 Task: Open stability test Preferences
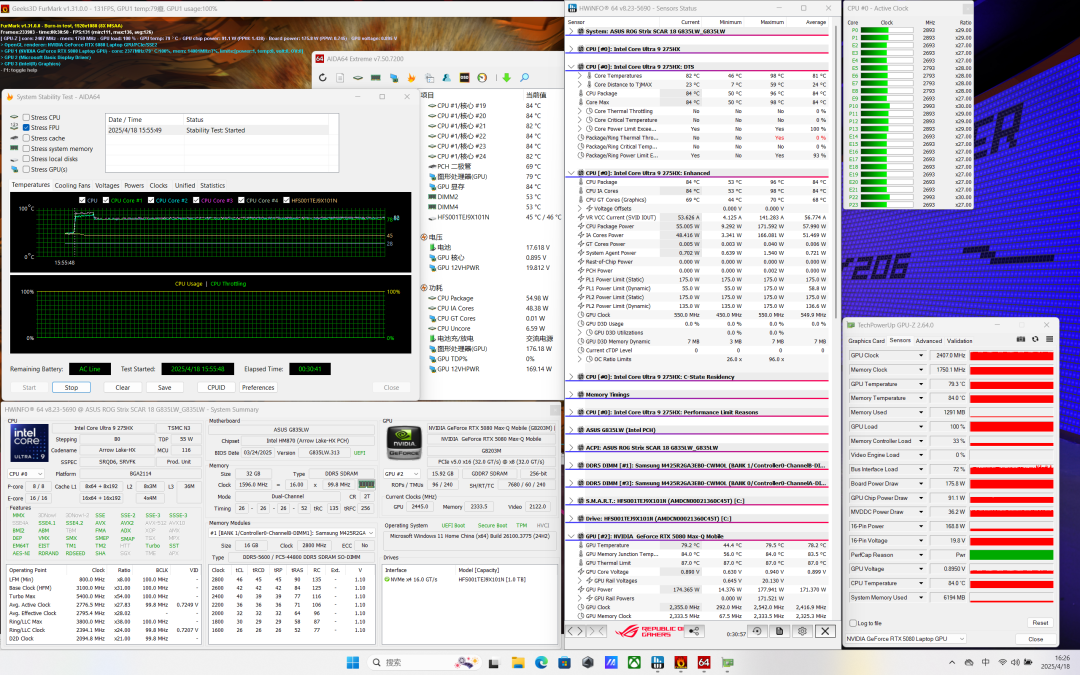coord(258,388)
